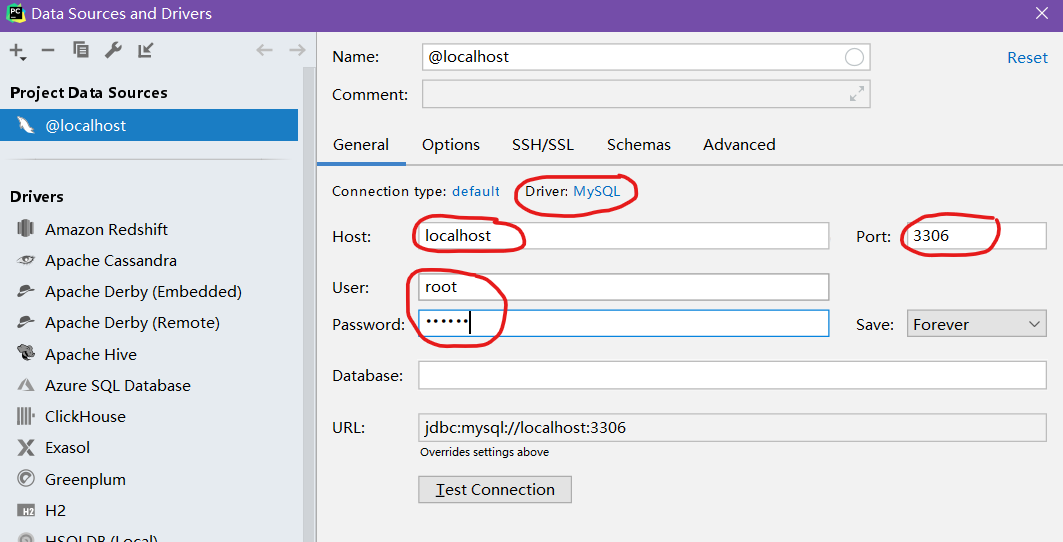
Task: Open driver settings wrench icon
Action: [113, 50]
